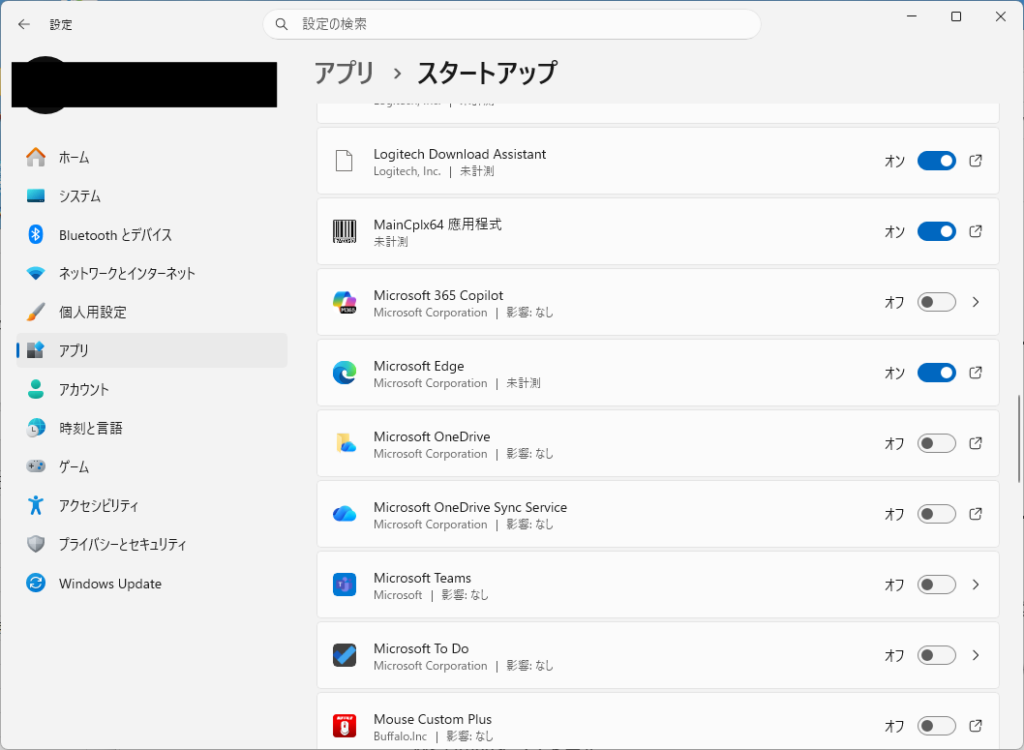Click the Personalization paintbrush icon
This screenshot has width=1024, height=750.
pos(35,312)
